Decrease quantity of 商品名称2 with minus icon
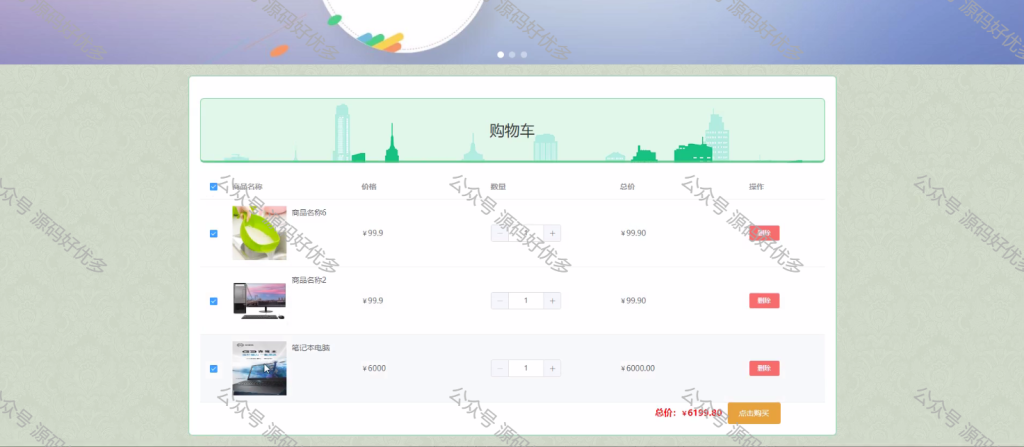 pyautogui.click(x=500, y=301)
